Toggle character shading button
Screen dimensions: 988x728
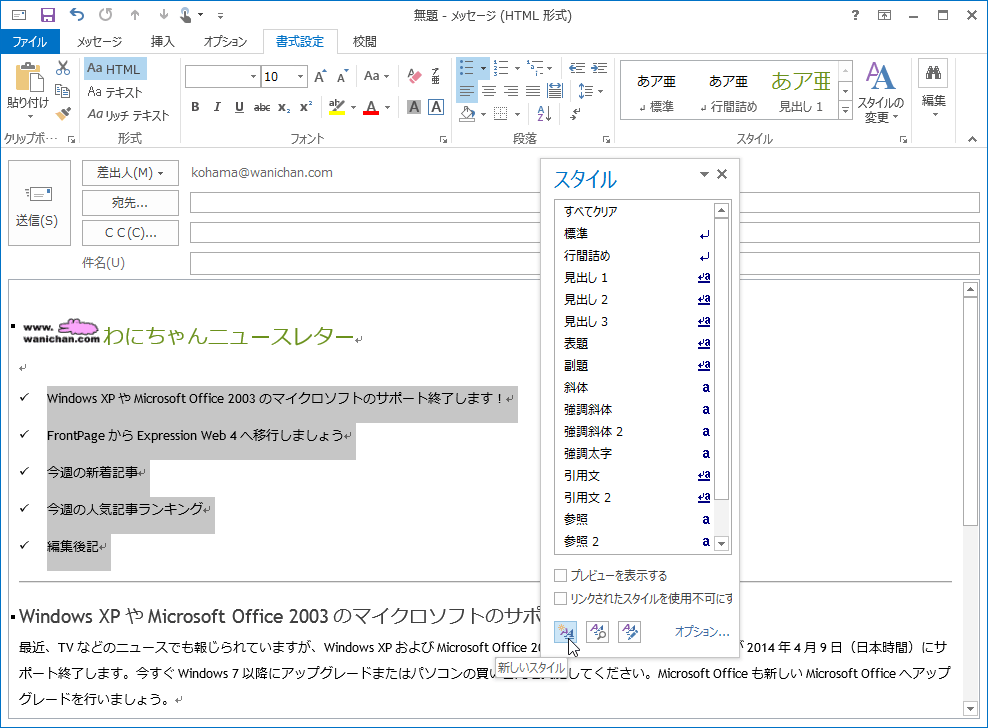(x=414, y=107)
